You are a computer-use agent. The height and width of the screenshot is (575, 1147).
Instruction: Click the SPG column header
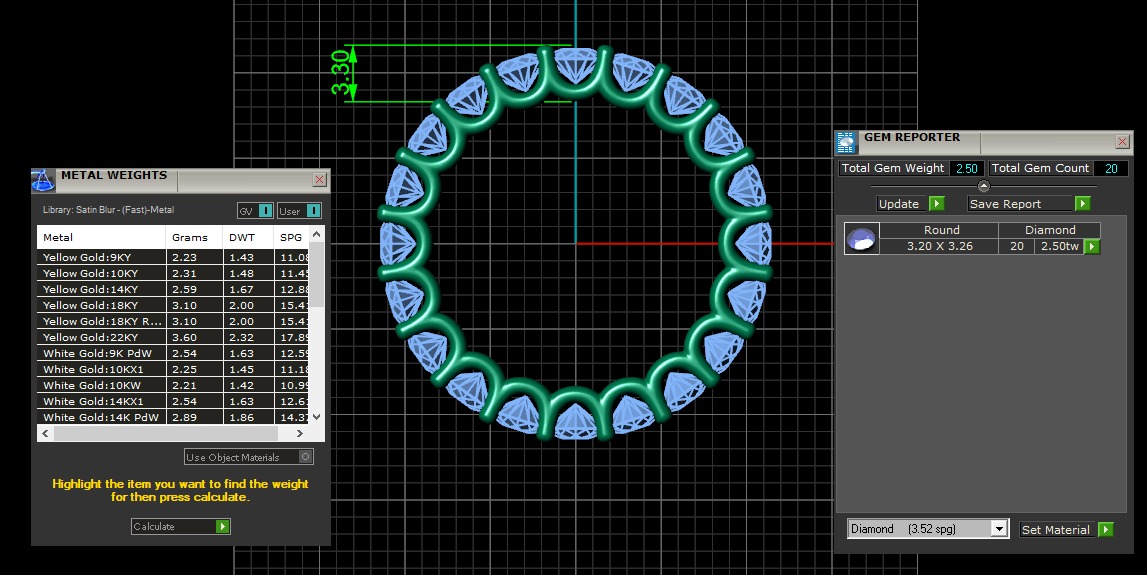(x=292, y=237)
